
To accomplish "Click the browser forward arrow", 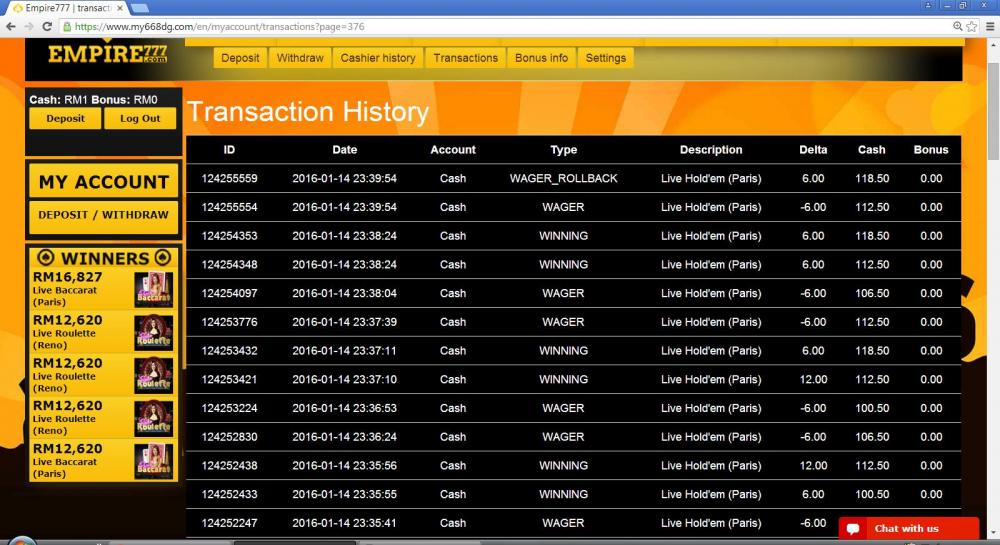I will pos(29,27).
